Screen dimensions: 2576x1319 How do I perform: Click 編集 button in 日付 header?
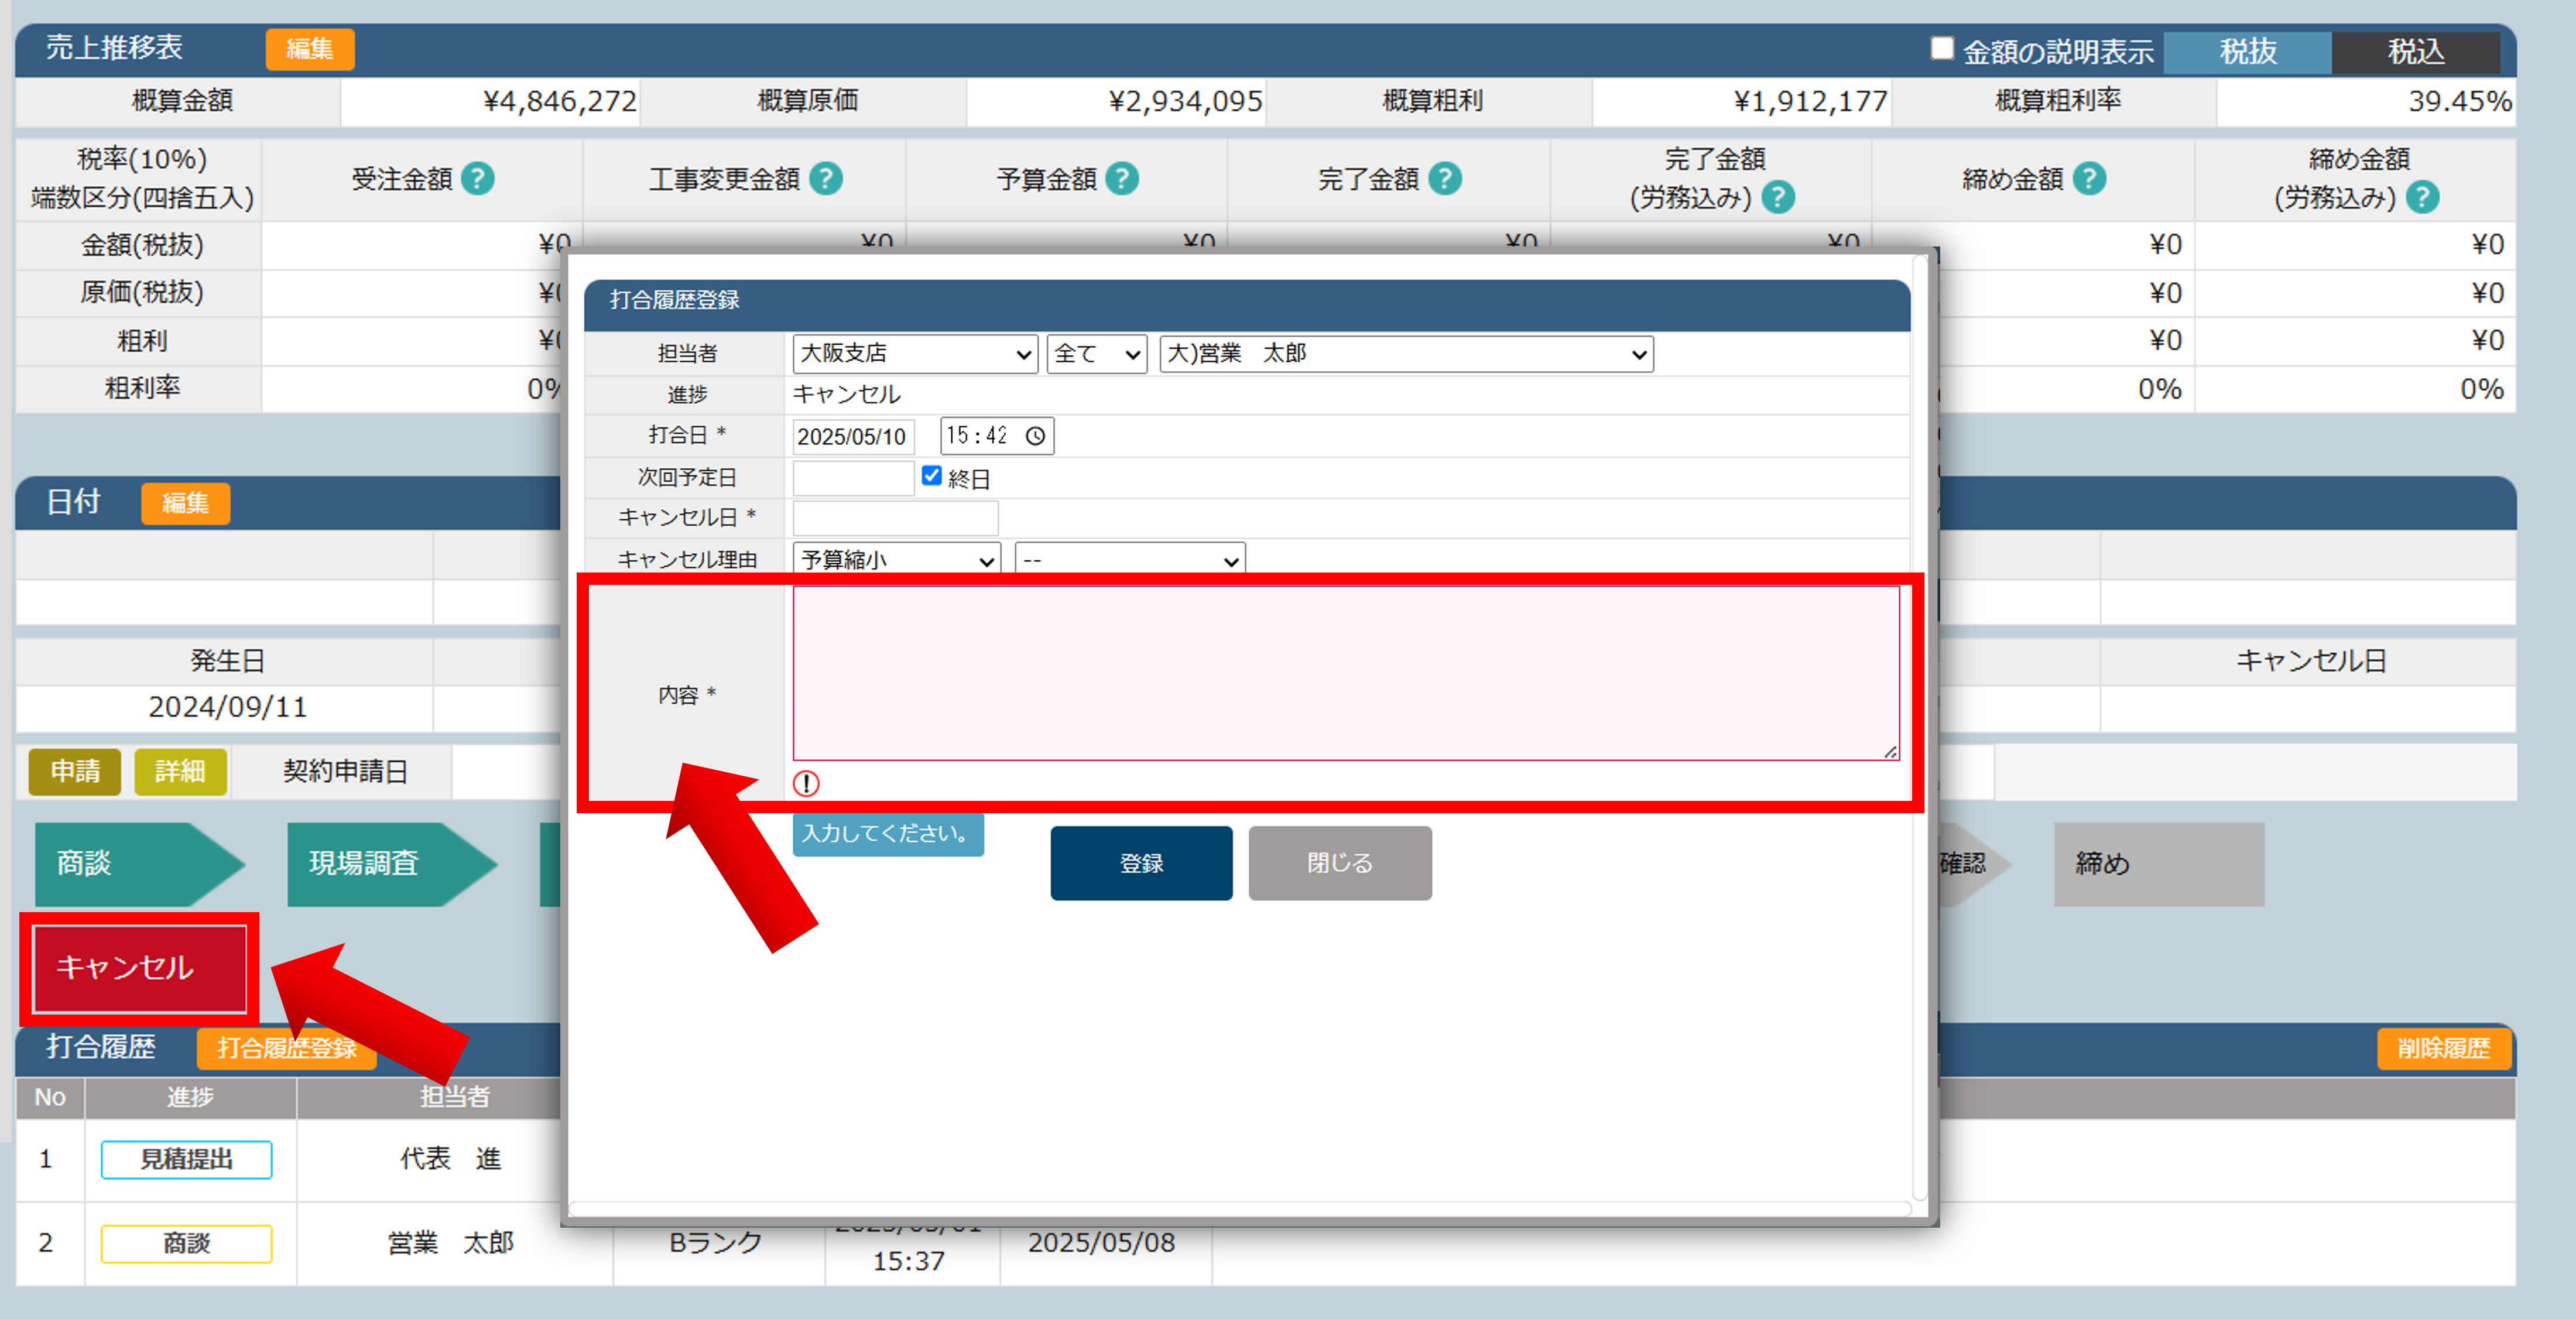[186, 503]
